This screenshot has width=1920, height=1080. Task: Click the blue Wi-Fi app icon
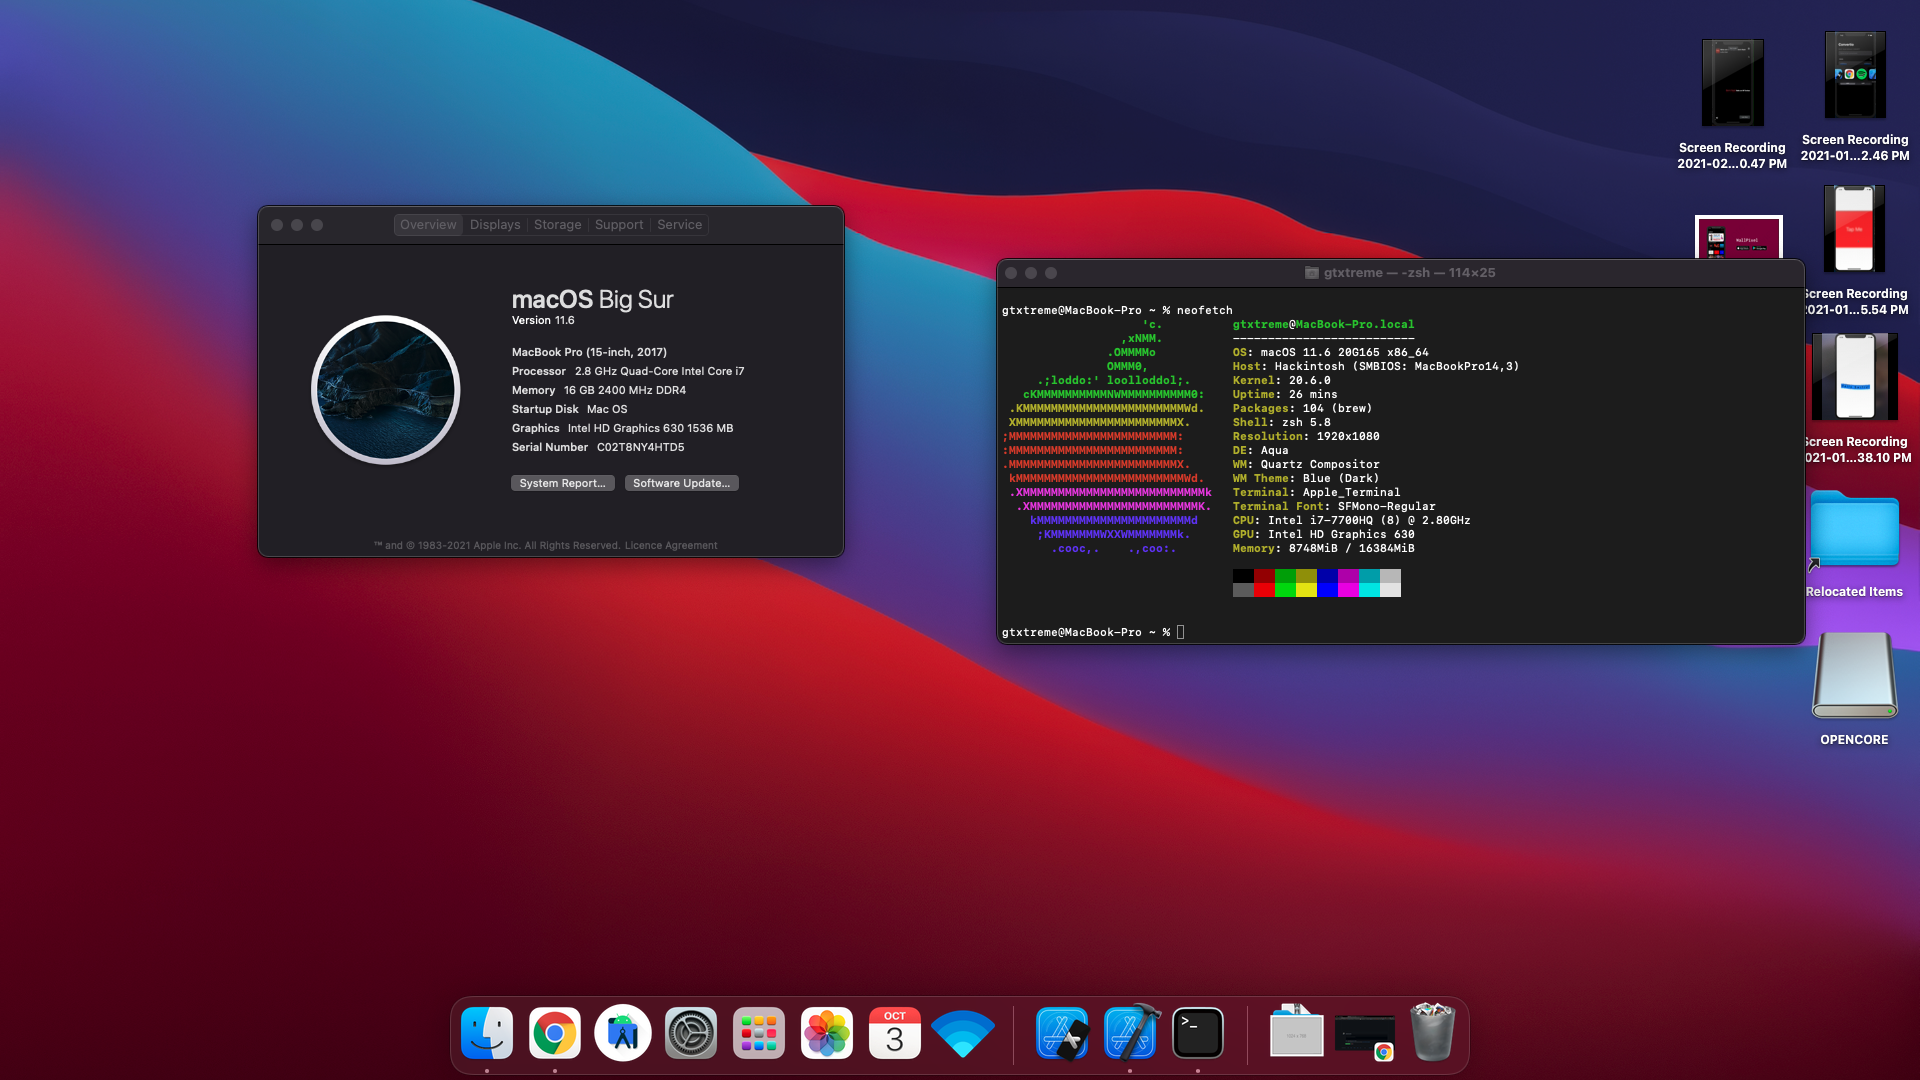963,1033
